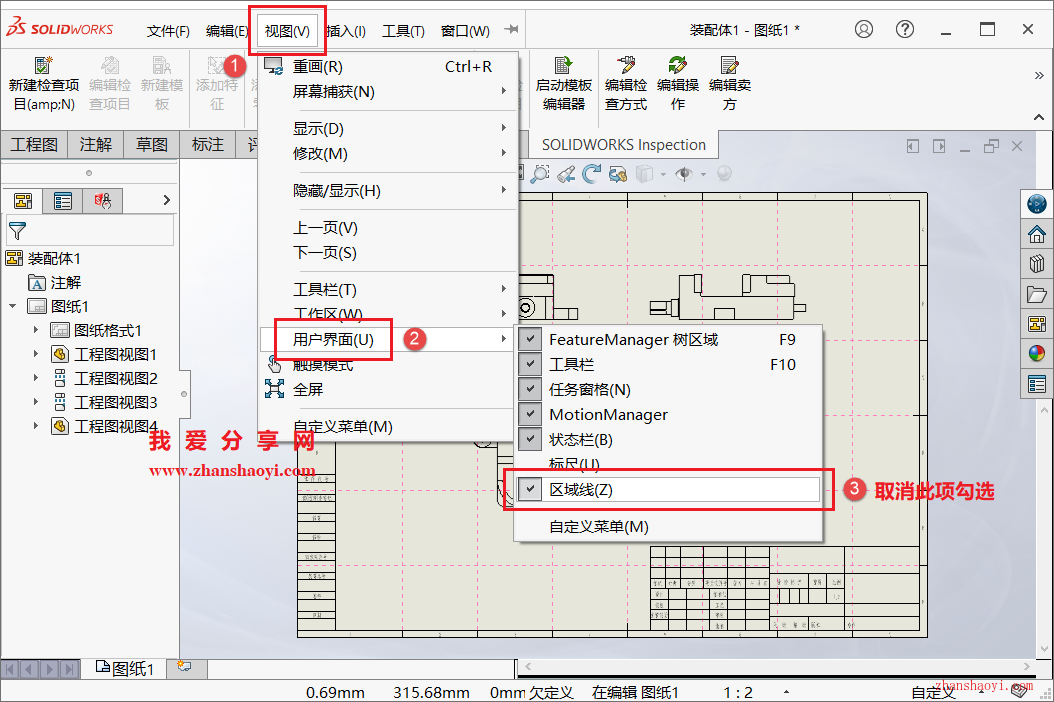The width and height of the screenshot is (1054, 702).
Task: Click the filter funnel icon in tree
Action: (17, 231)
